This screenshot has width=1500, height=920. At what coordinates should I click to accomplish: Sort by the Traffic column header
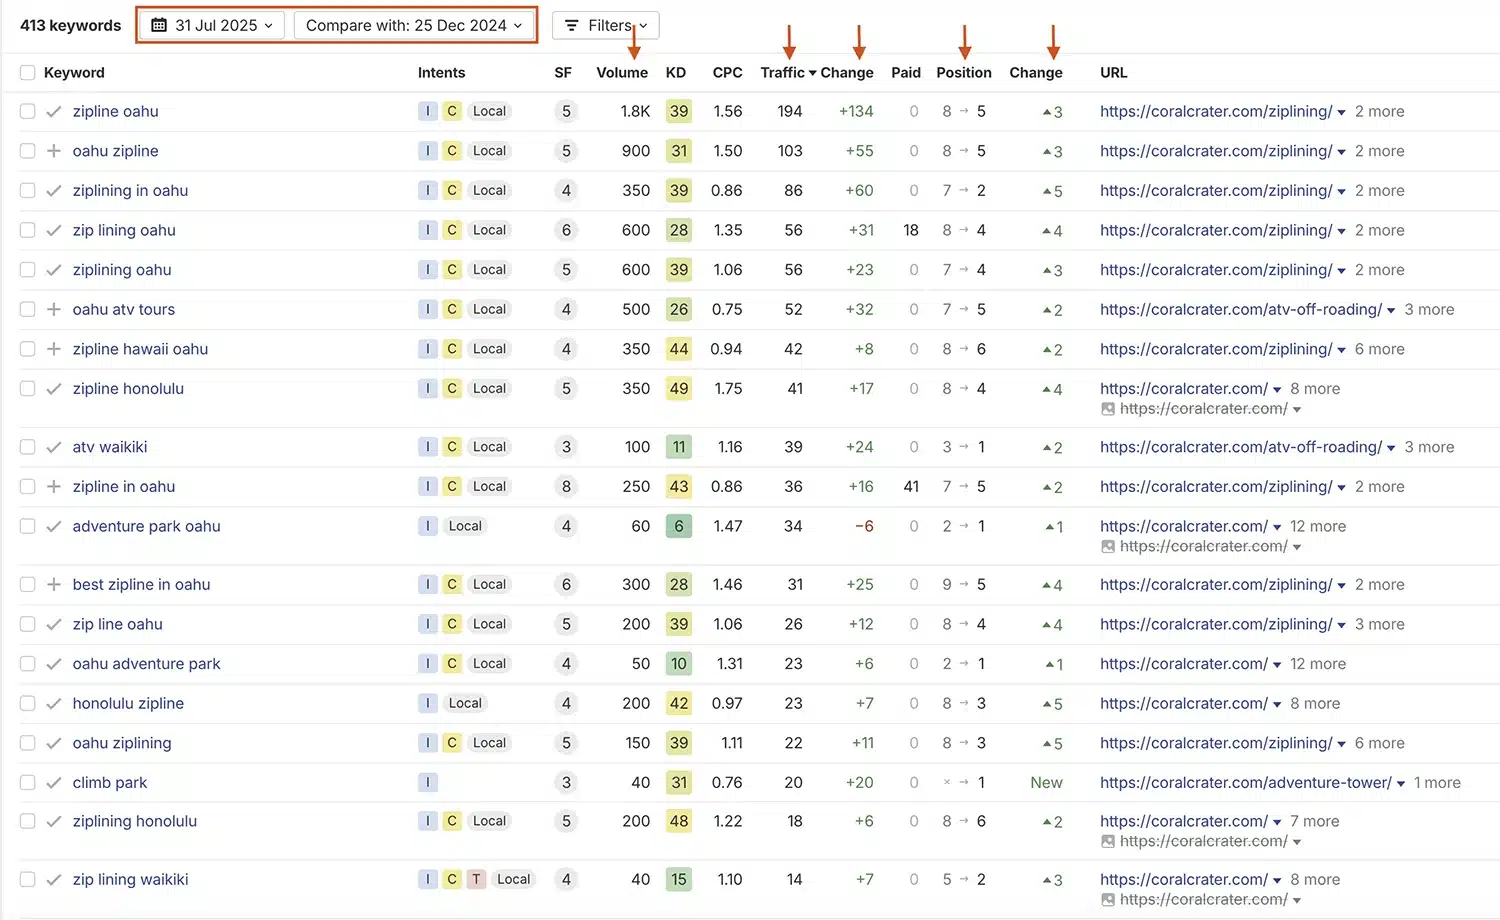(788, 72)
